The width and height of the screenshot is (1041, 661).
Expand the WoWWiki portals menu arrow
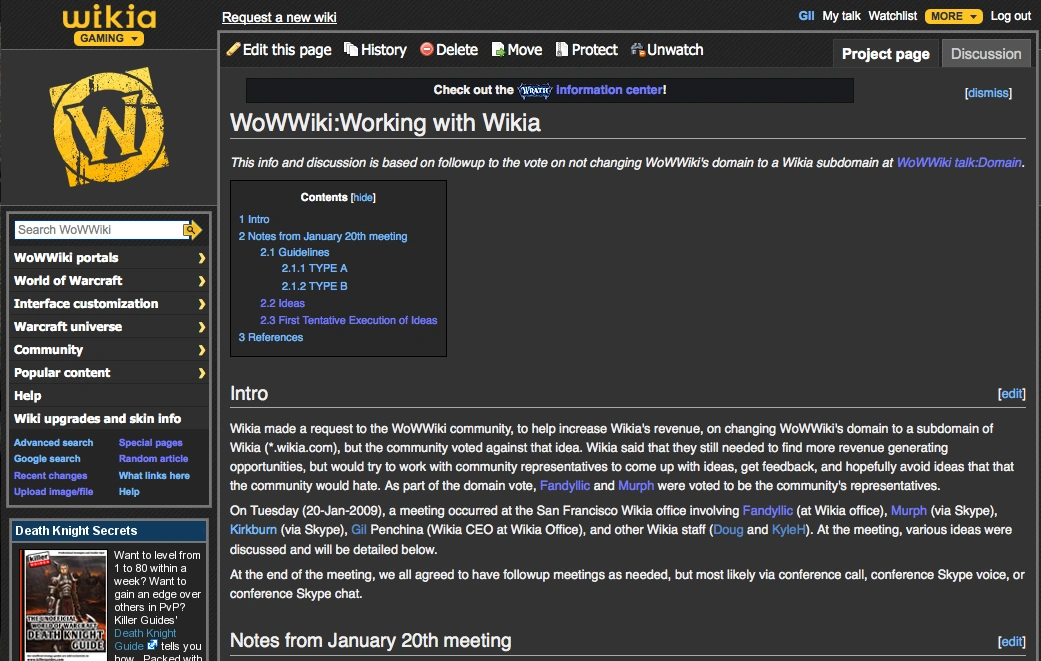point(202,258)
